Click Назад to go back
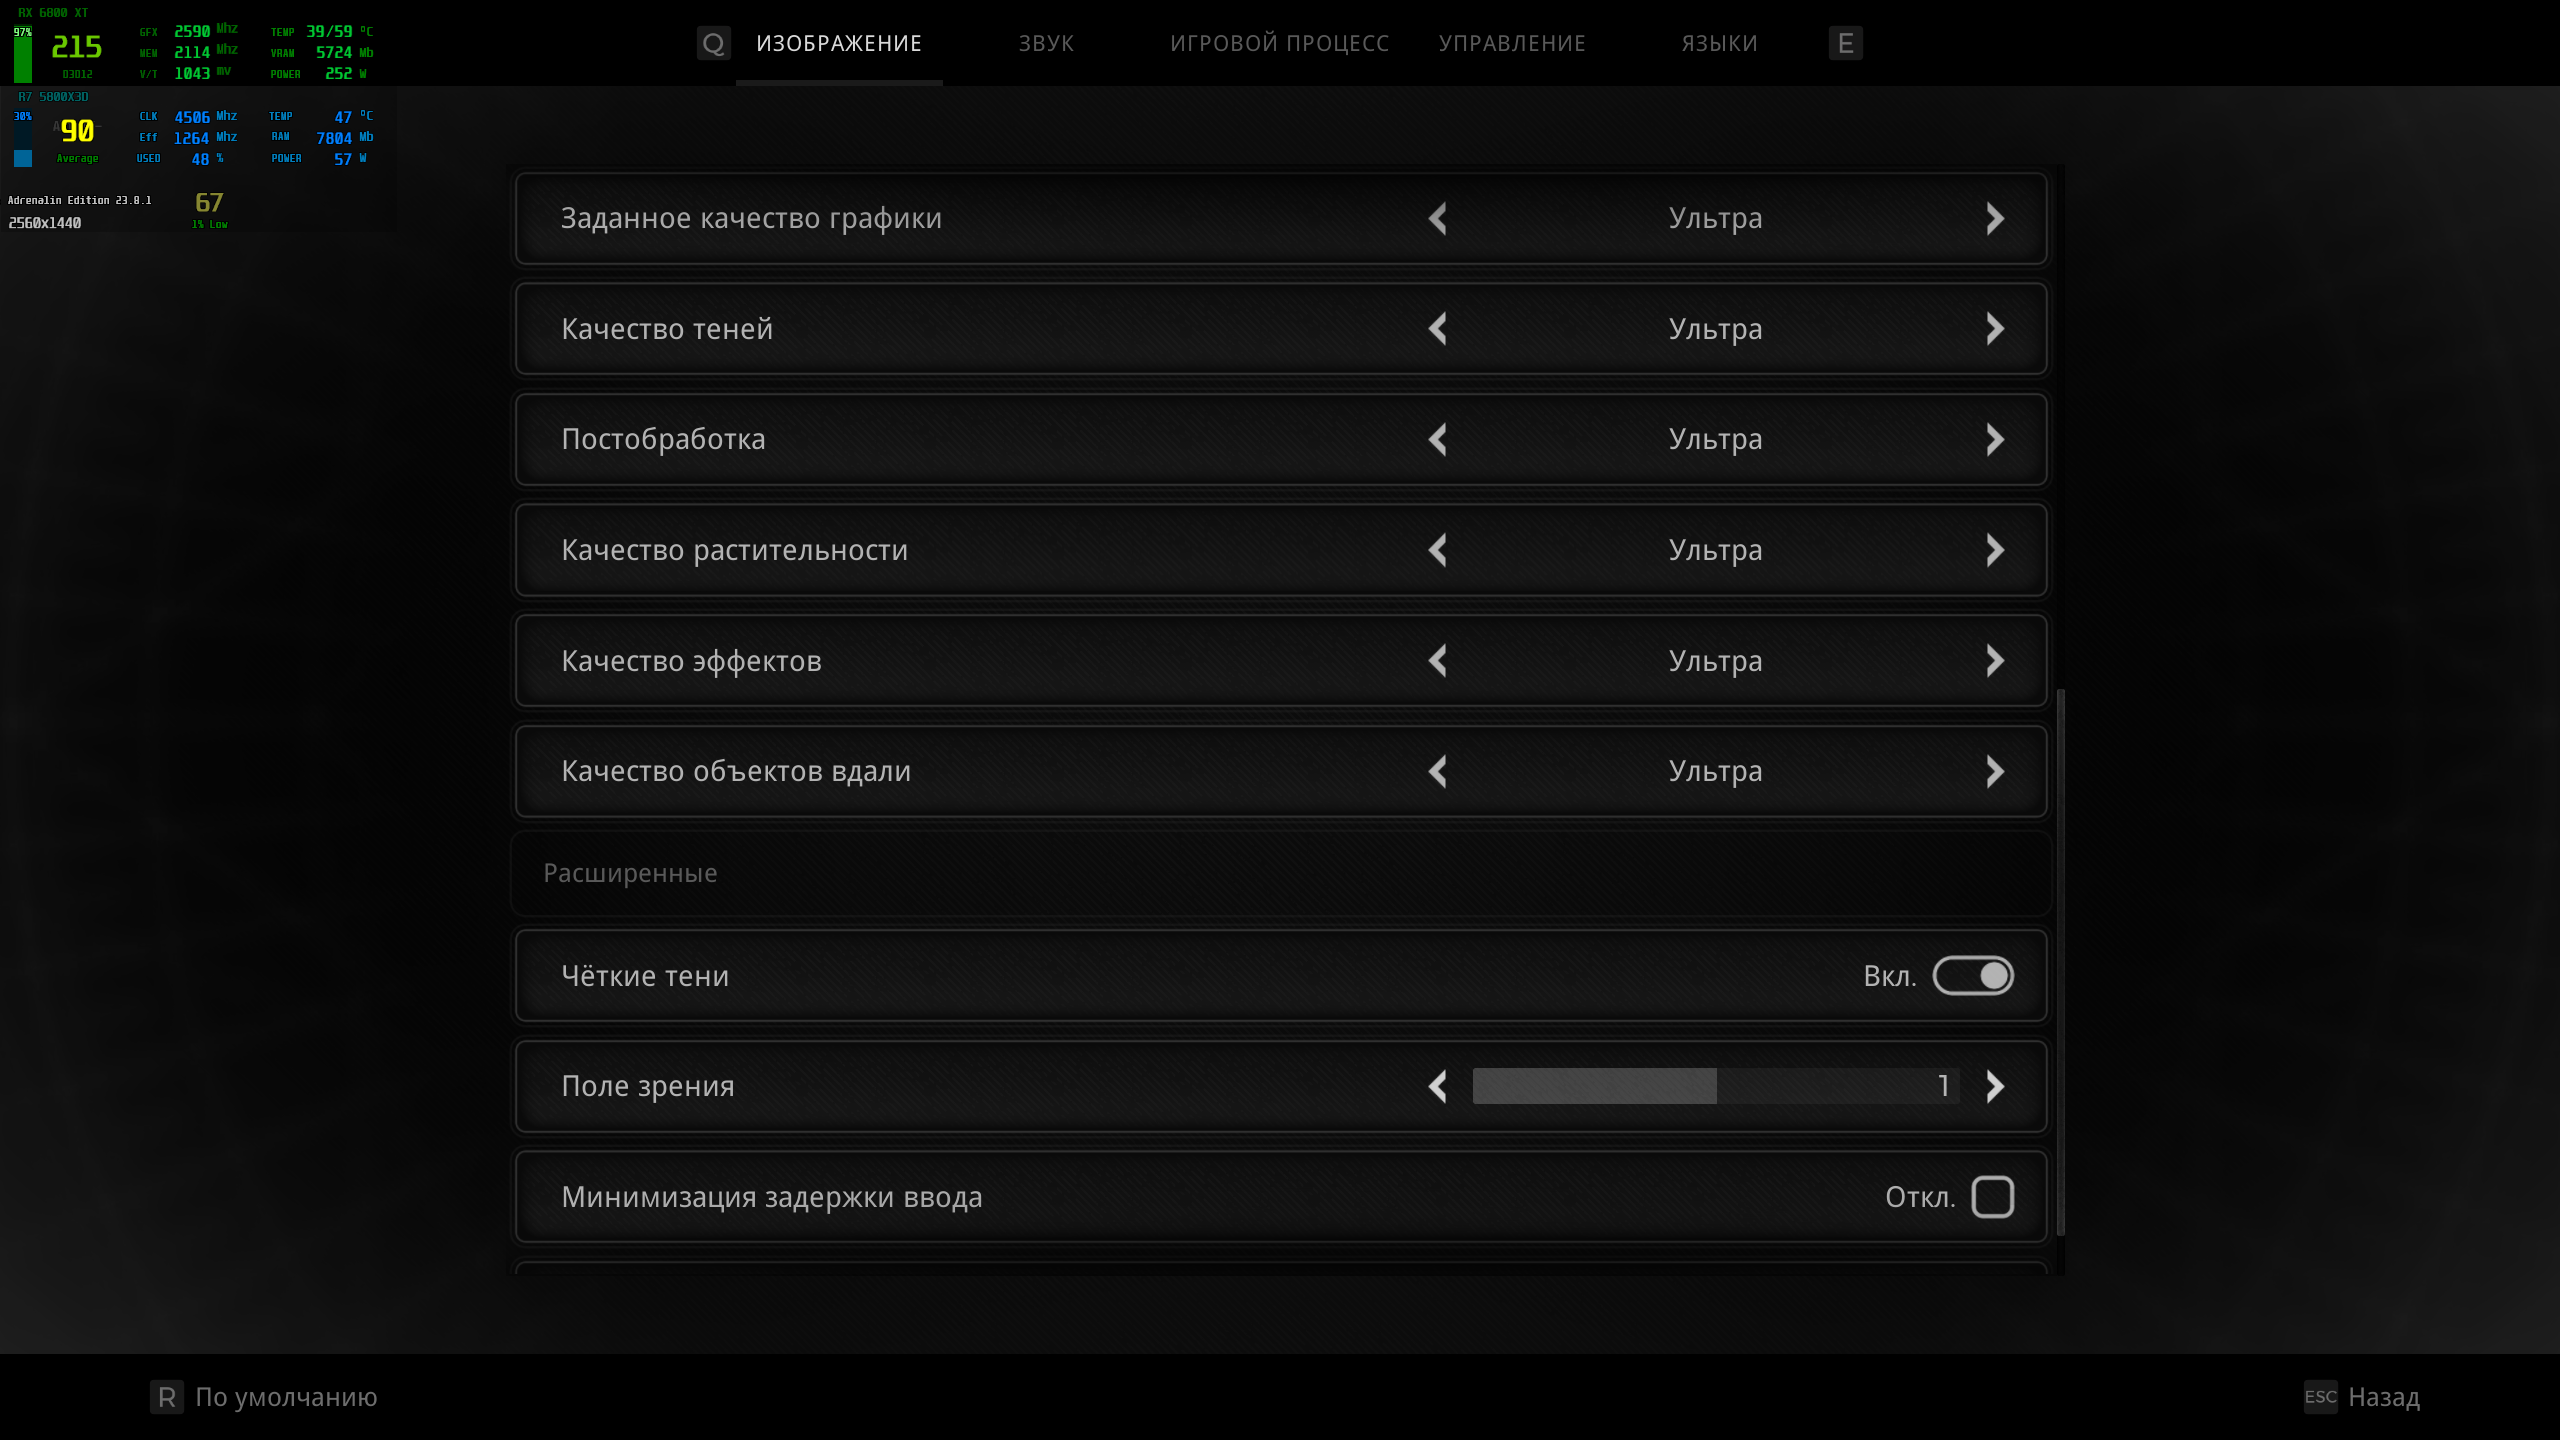 pyautogui.click(x=2383, y=1397)
